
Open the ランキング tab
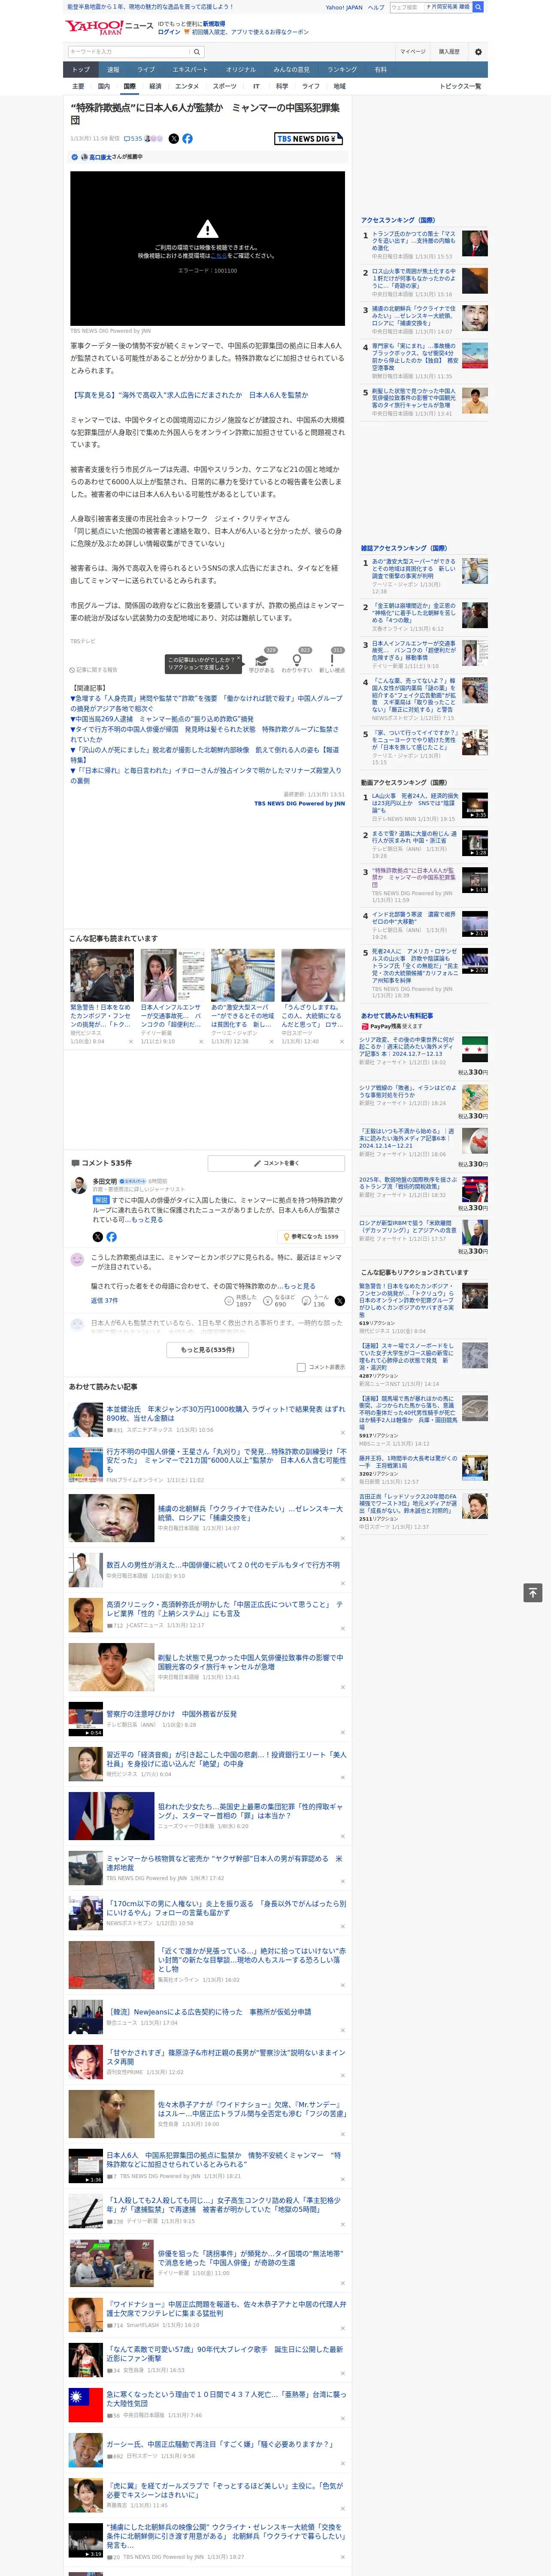(x=342, y=70)
